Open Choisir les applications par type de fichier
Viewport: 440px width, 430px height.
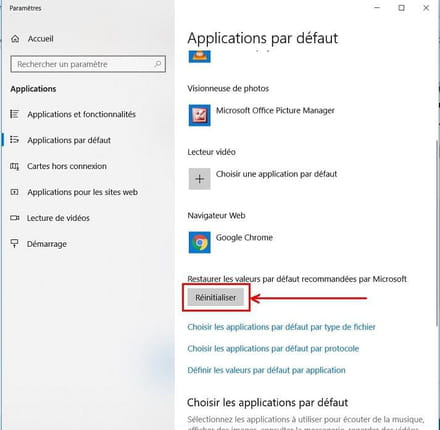coord(281,327)
